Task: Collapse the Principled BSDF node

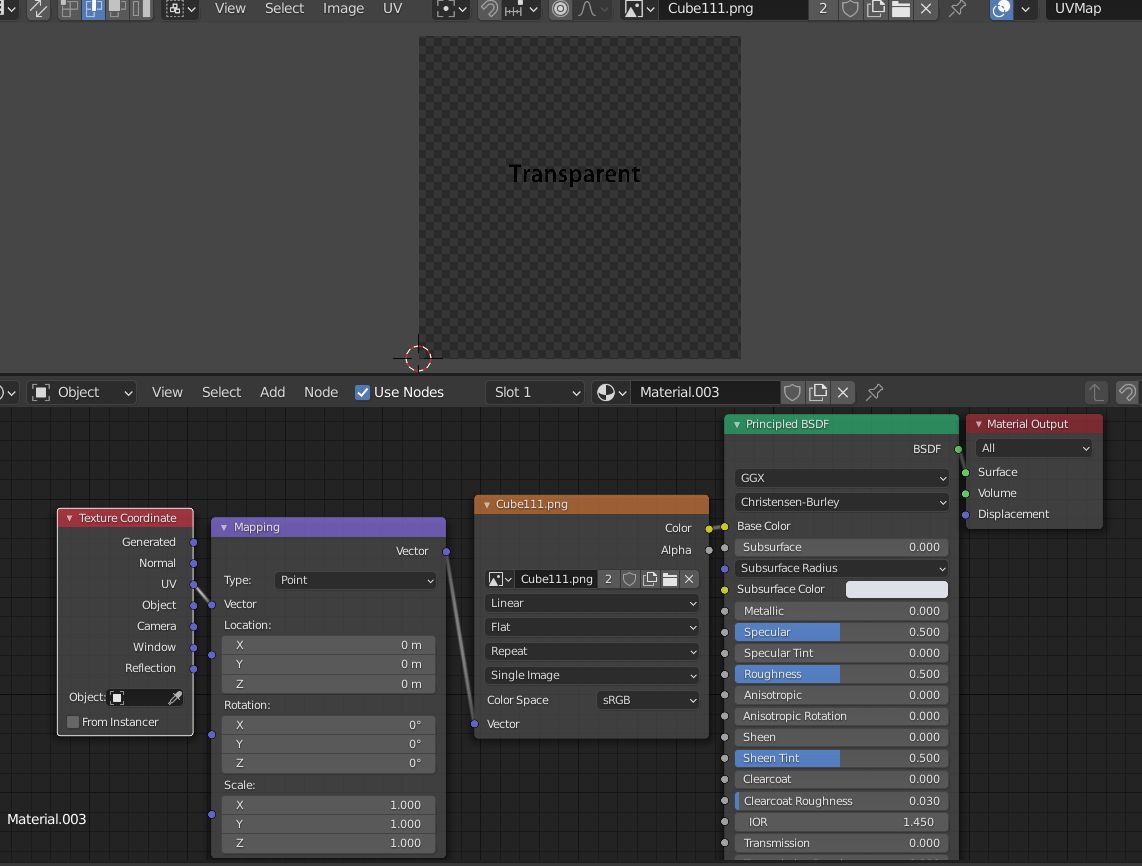Action: [x=736, y=424]
